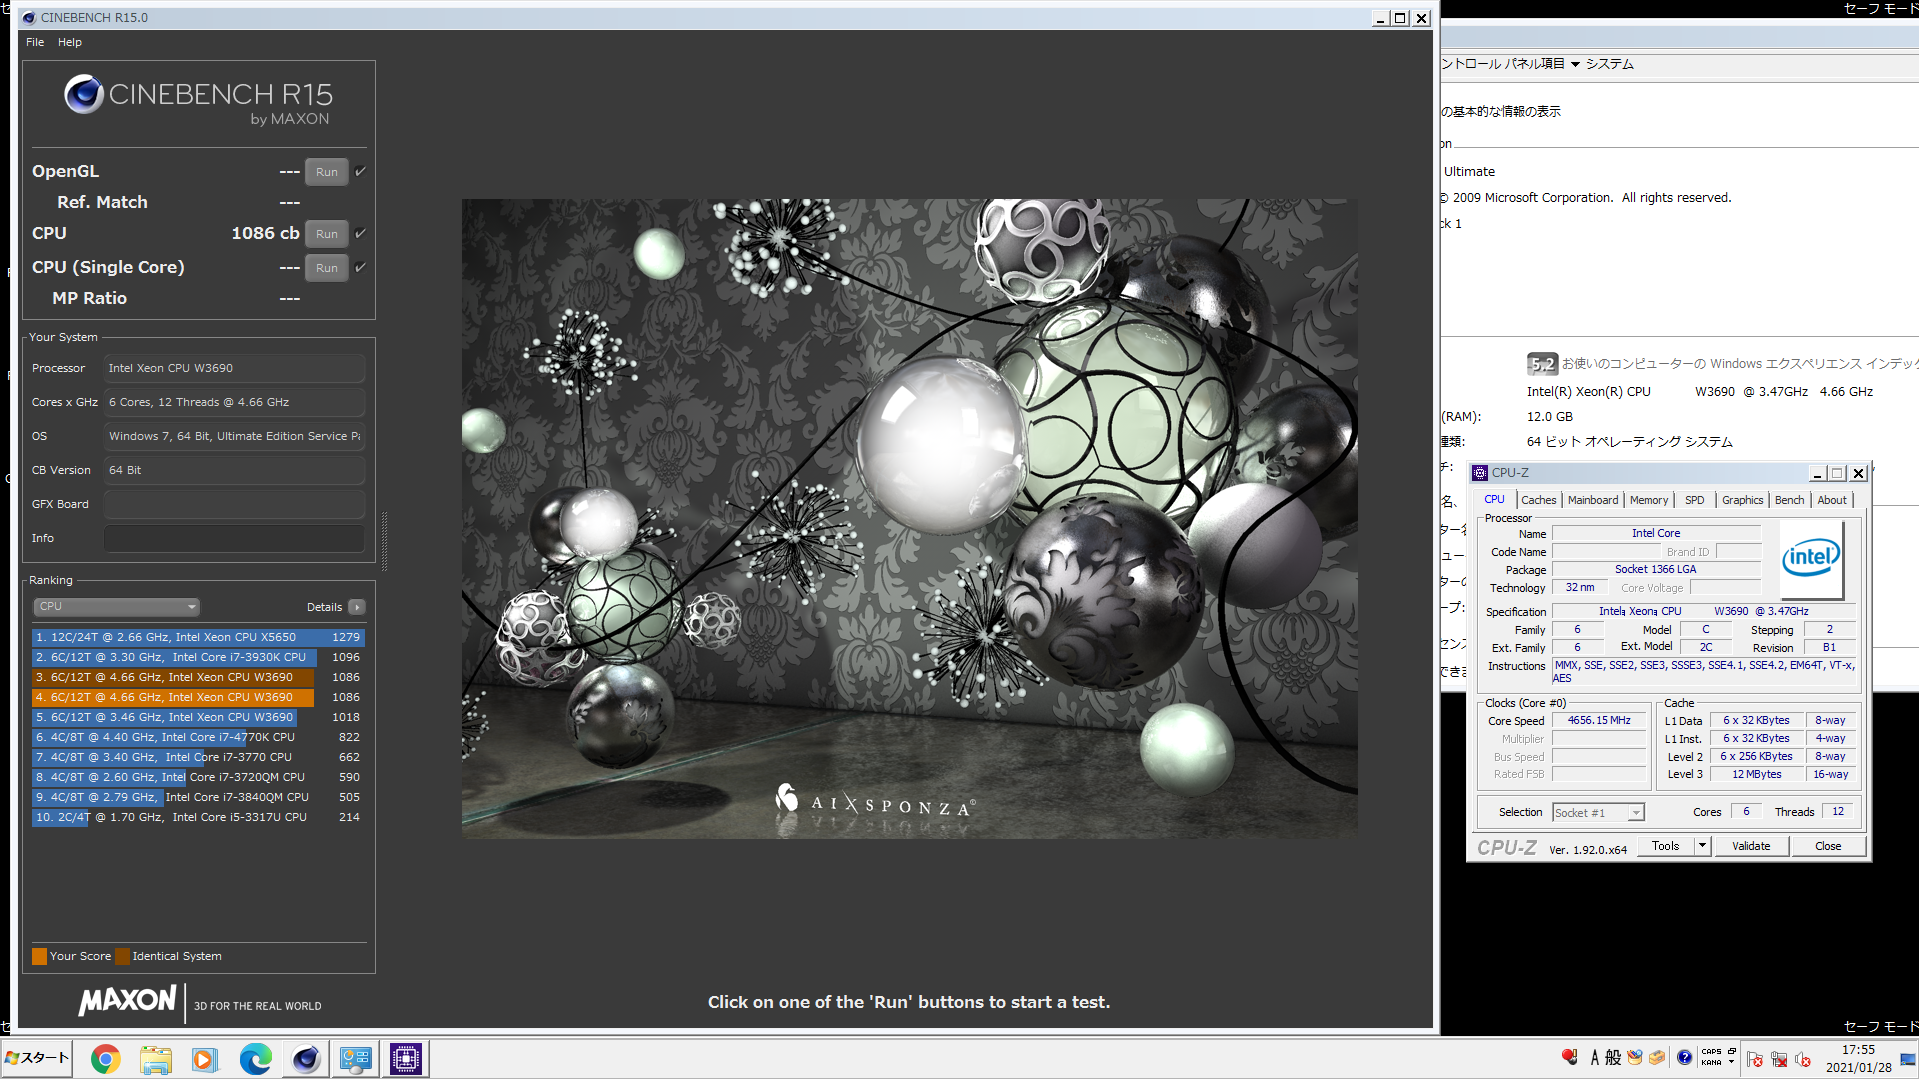Open the IME Pad icon in language bar
This screenshot has height=1079, width=1919.
click(1635, 1057)
